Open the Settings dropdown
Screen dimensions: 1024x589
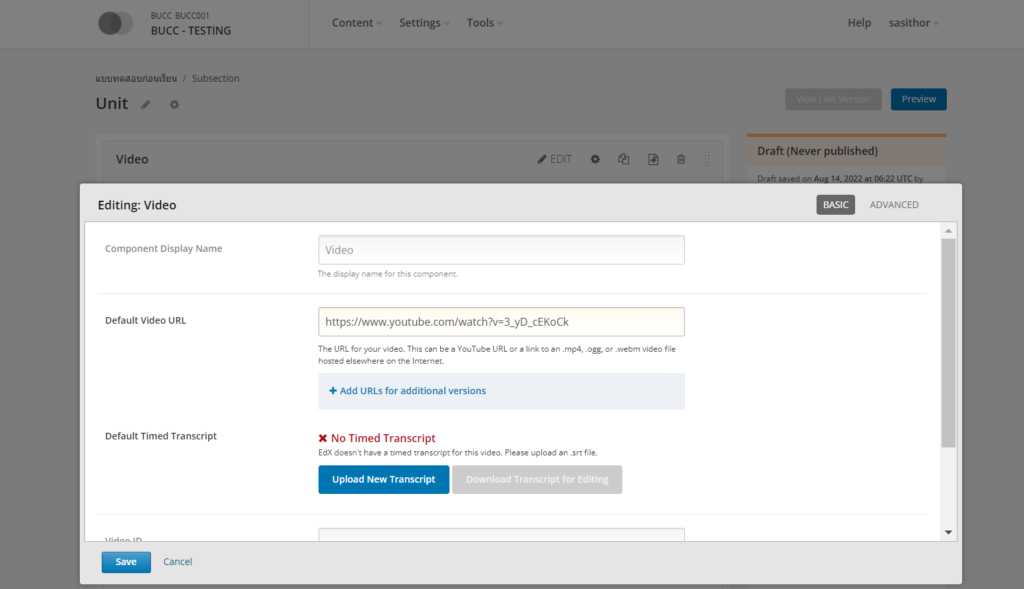point(424,23)
